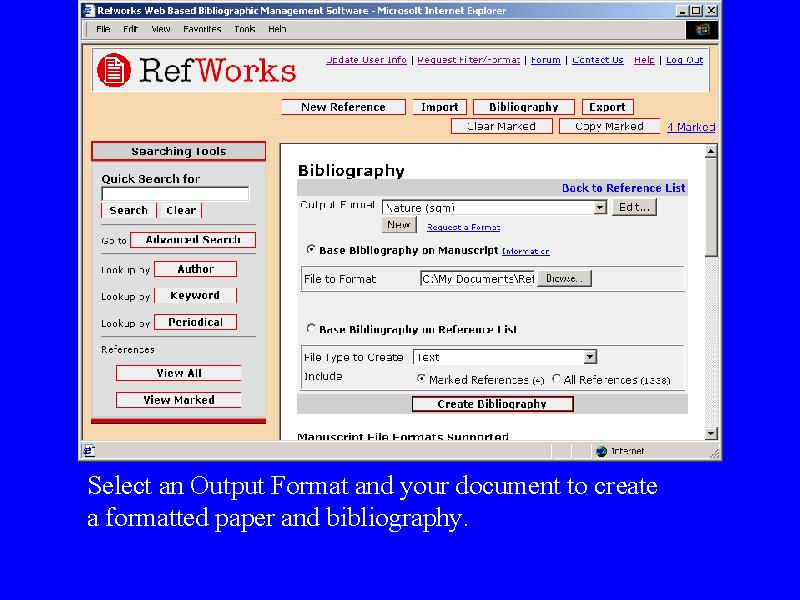Click the Searching Tools header

179,151
